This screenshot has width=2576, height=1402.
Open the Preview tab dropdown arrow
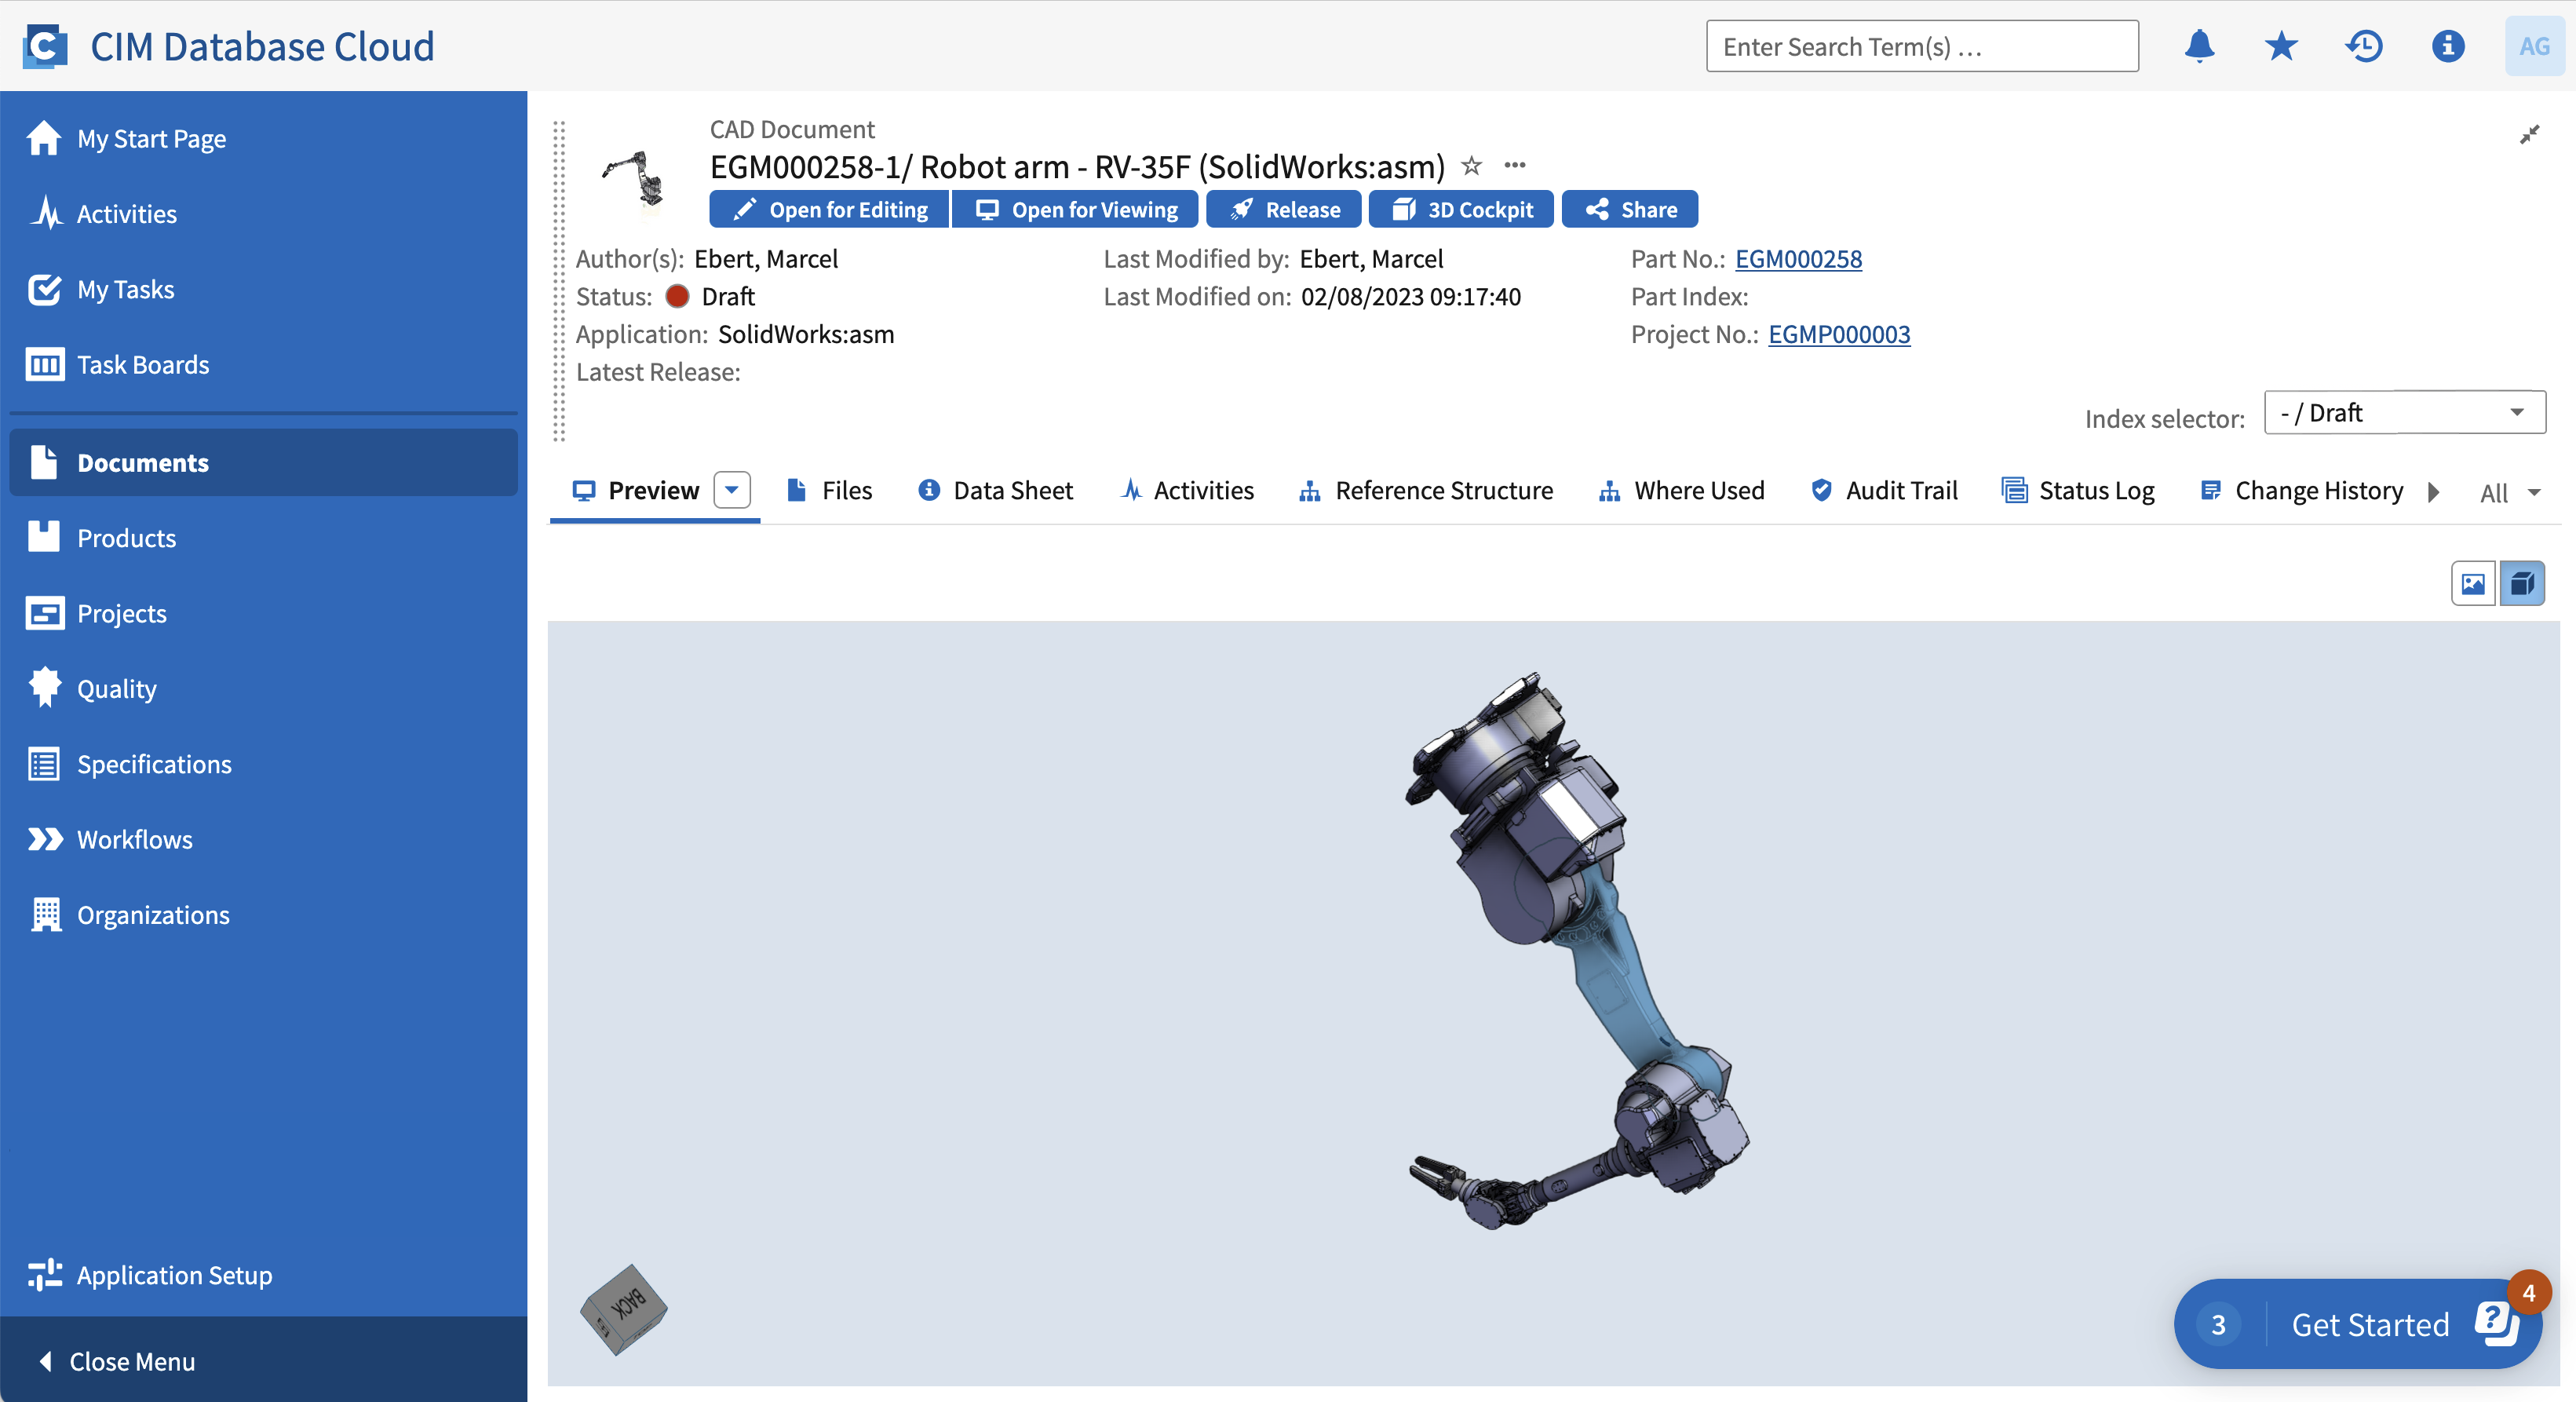click(x=732, y=490)
